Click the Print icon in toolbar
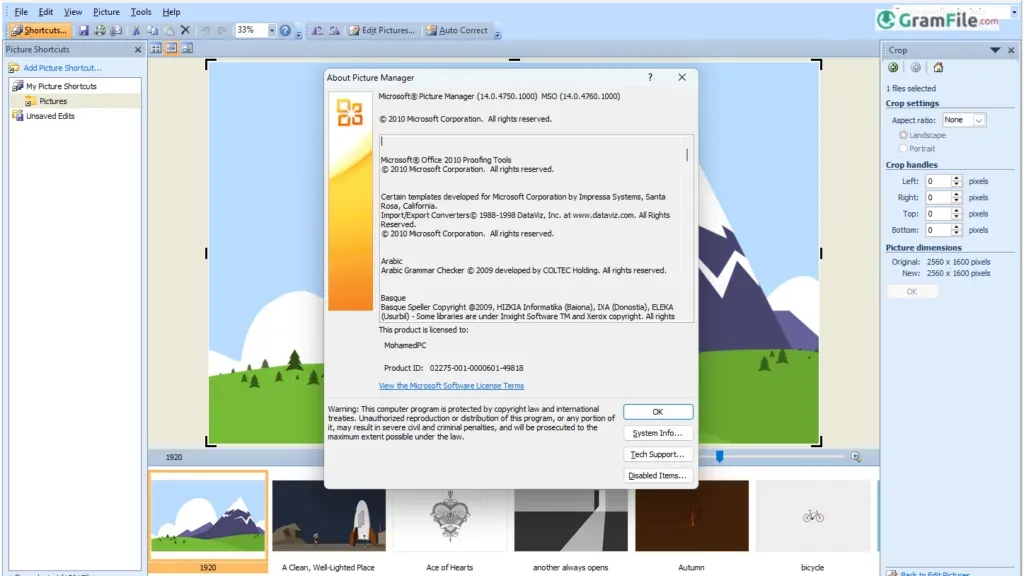 100,30
